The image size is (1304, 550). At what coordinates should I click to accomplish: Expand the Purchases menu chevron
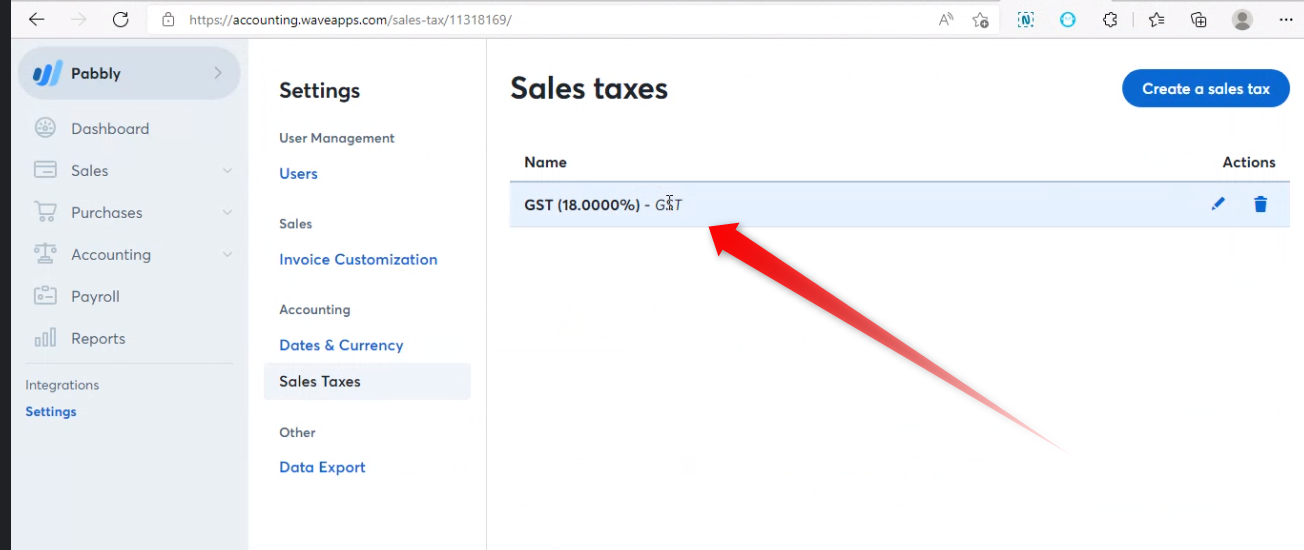pos(227,213)
